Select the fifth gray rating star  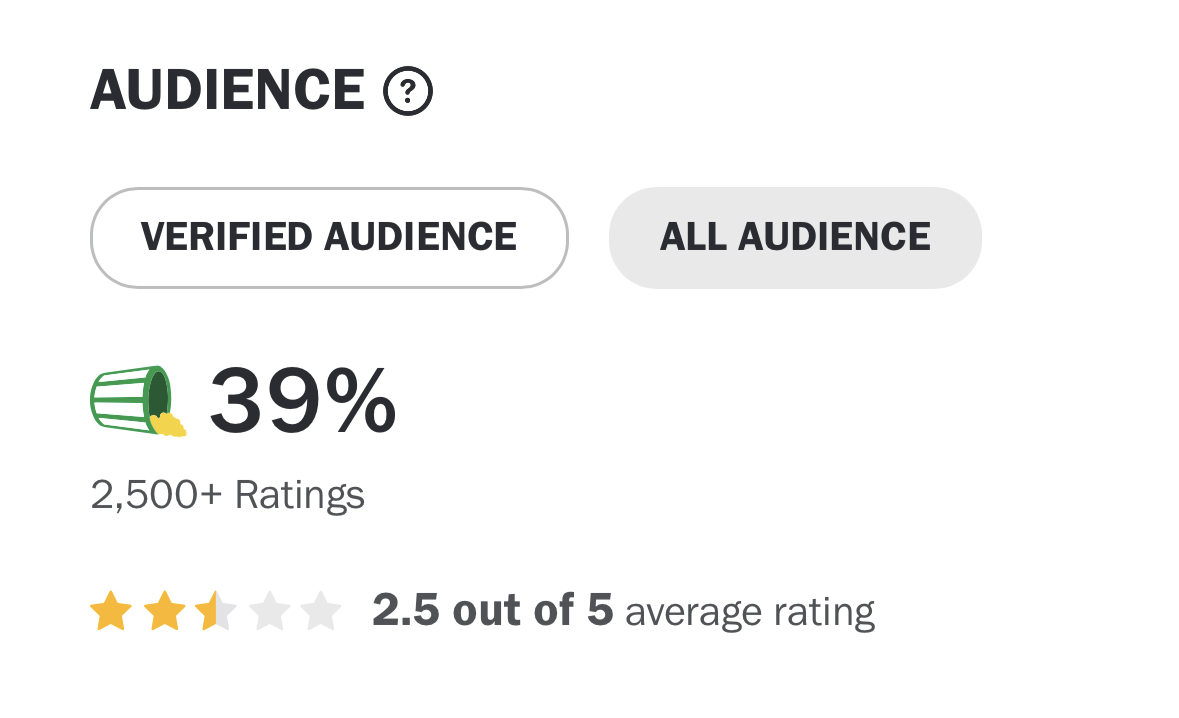point(321,610)
